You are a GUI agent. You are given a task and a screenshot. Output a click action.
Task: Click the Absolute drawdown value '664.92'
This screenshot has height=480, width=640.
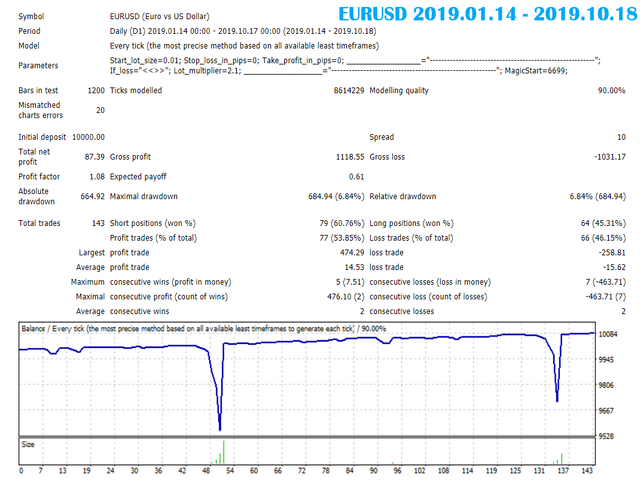[x=93, y=196]
